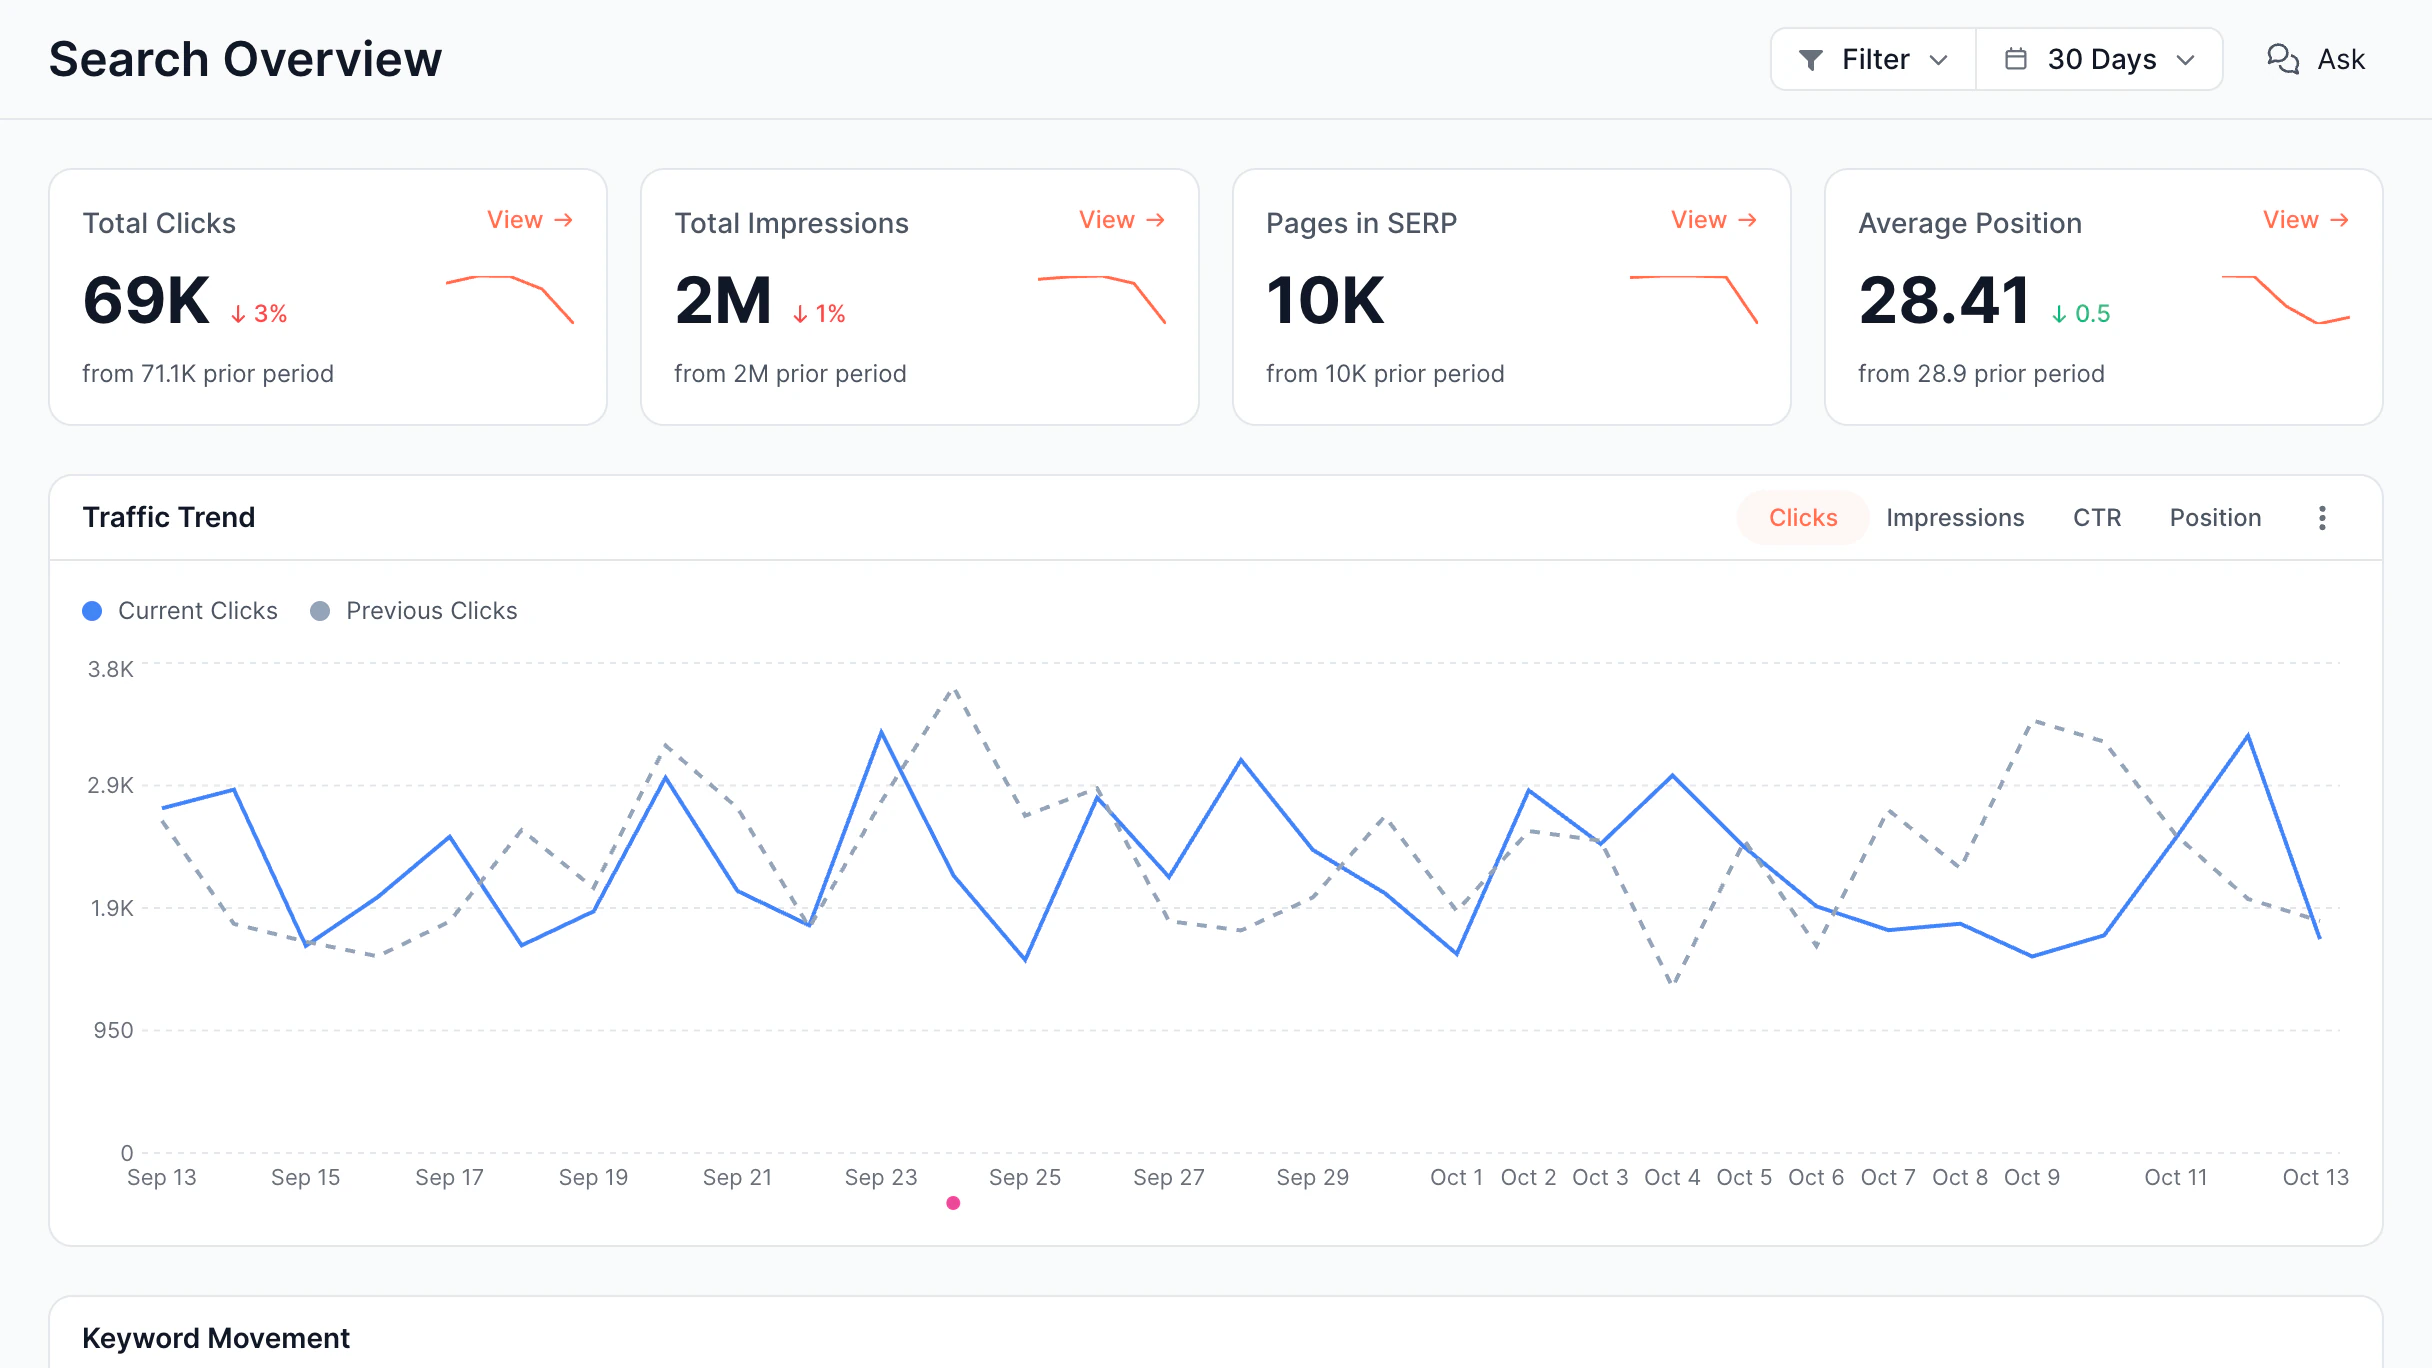Switch chart to the CTR tab
Screen dimensions: 2432x1368
point(2097,518)
